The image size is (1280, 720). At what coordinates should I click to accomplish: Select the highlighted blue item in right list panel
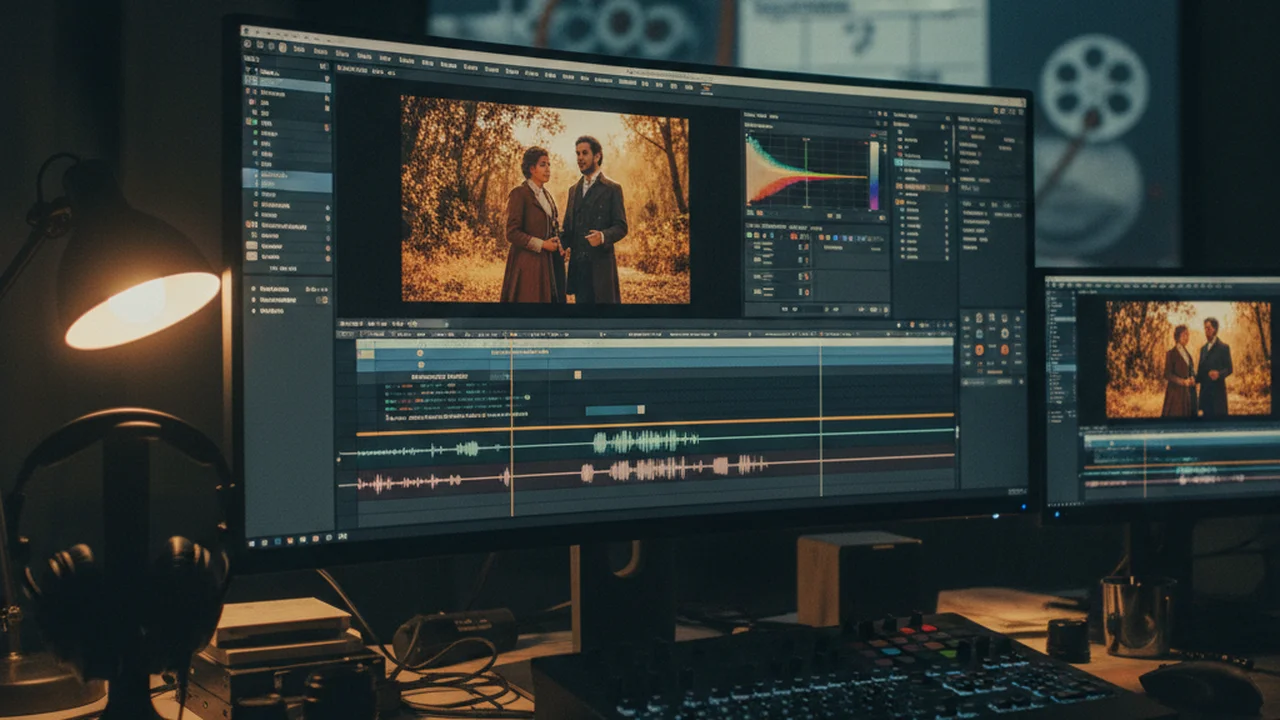(922, 163)
